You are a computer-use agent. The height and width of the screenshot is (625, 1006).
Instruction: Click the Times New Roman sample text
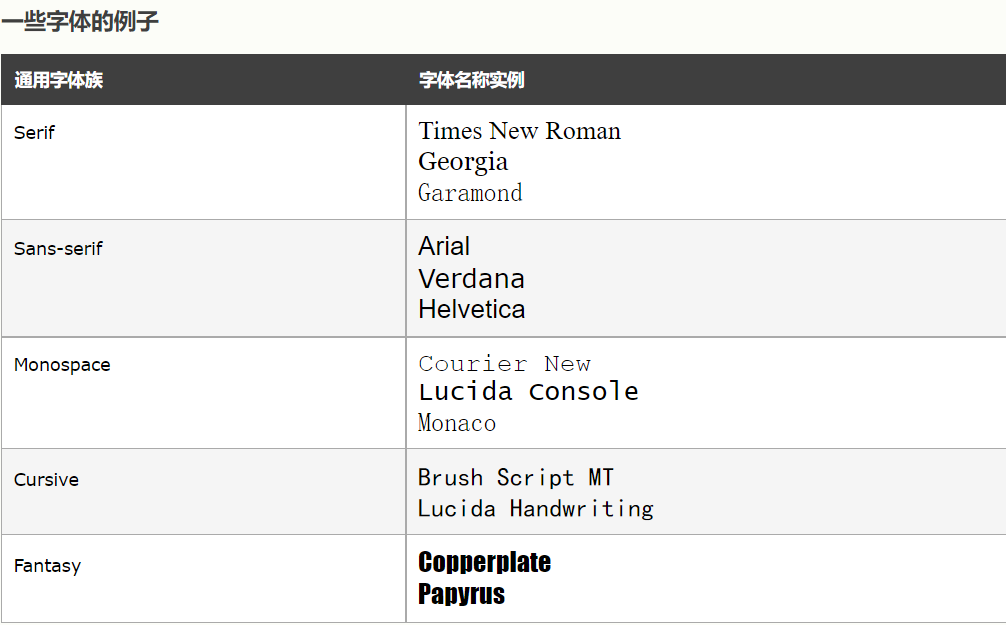(x=519, y=131)
